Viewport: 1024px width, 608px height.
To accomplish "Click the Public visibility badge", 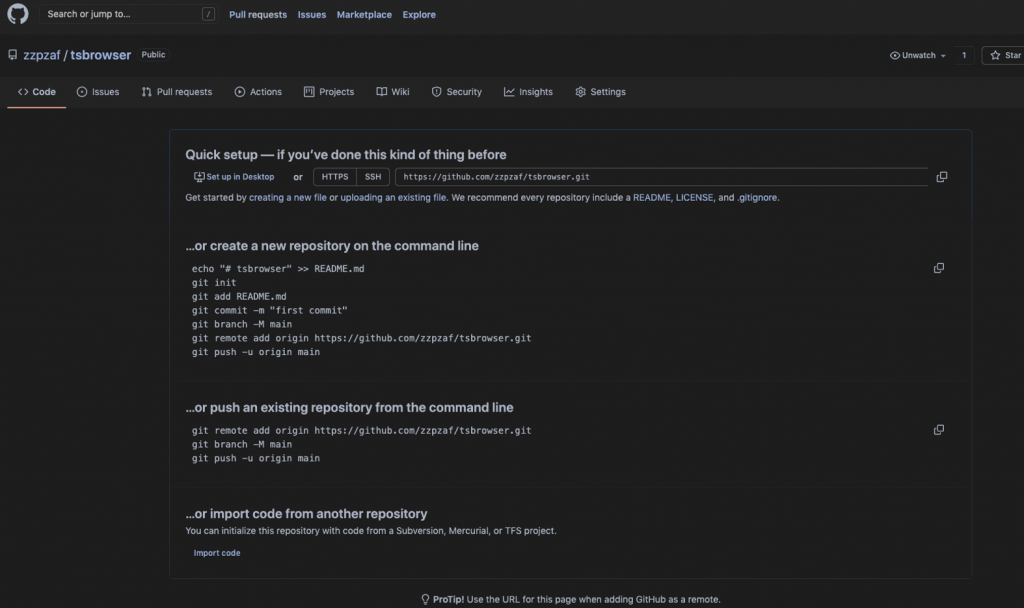I will (x=153, y=55).
